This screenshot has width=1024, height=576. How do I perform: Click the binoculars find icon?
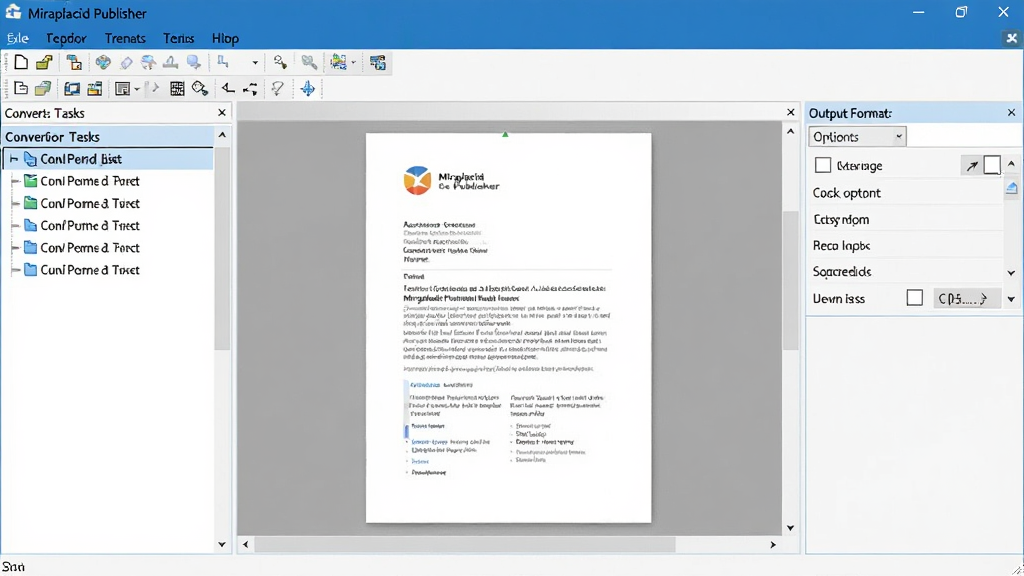pyautogui.click(x=309, y=62)
